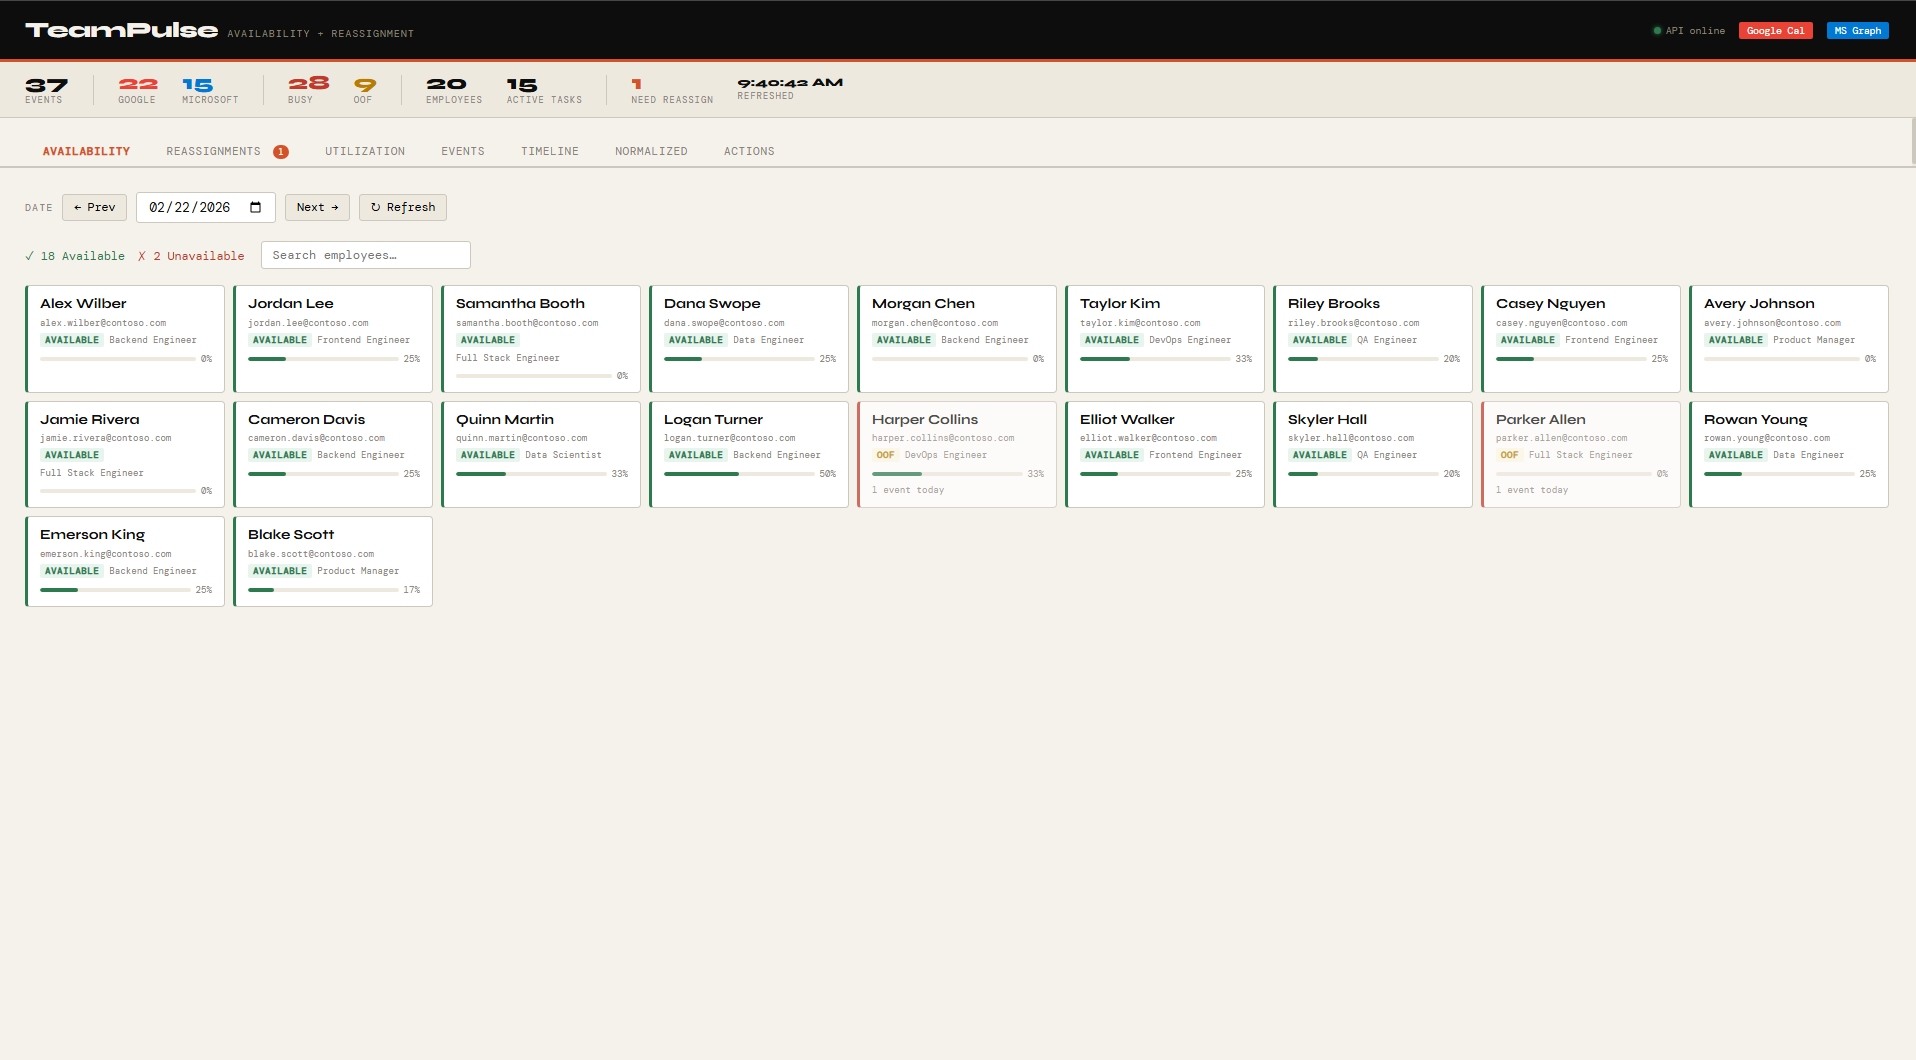The width and height of the screenshot is (1916, 1060).
Task: Open Cameron Davis' employee card
Action: (333, 455)
